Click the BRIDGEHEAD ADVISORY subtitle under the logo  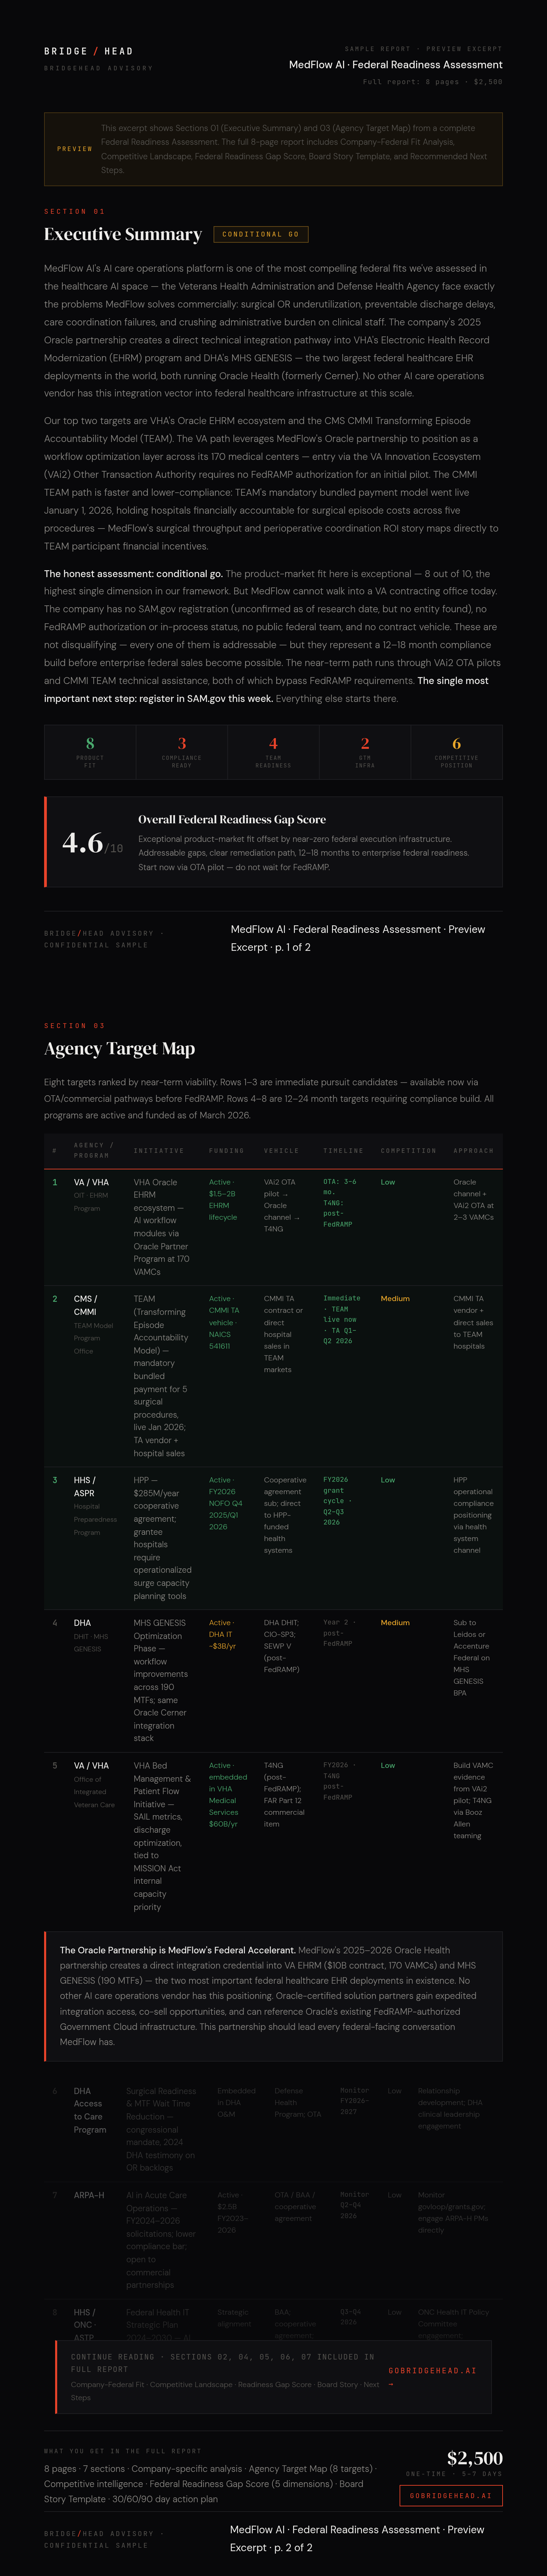pyautogui.click(x=98, y=68)
